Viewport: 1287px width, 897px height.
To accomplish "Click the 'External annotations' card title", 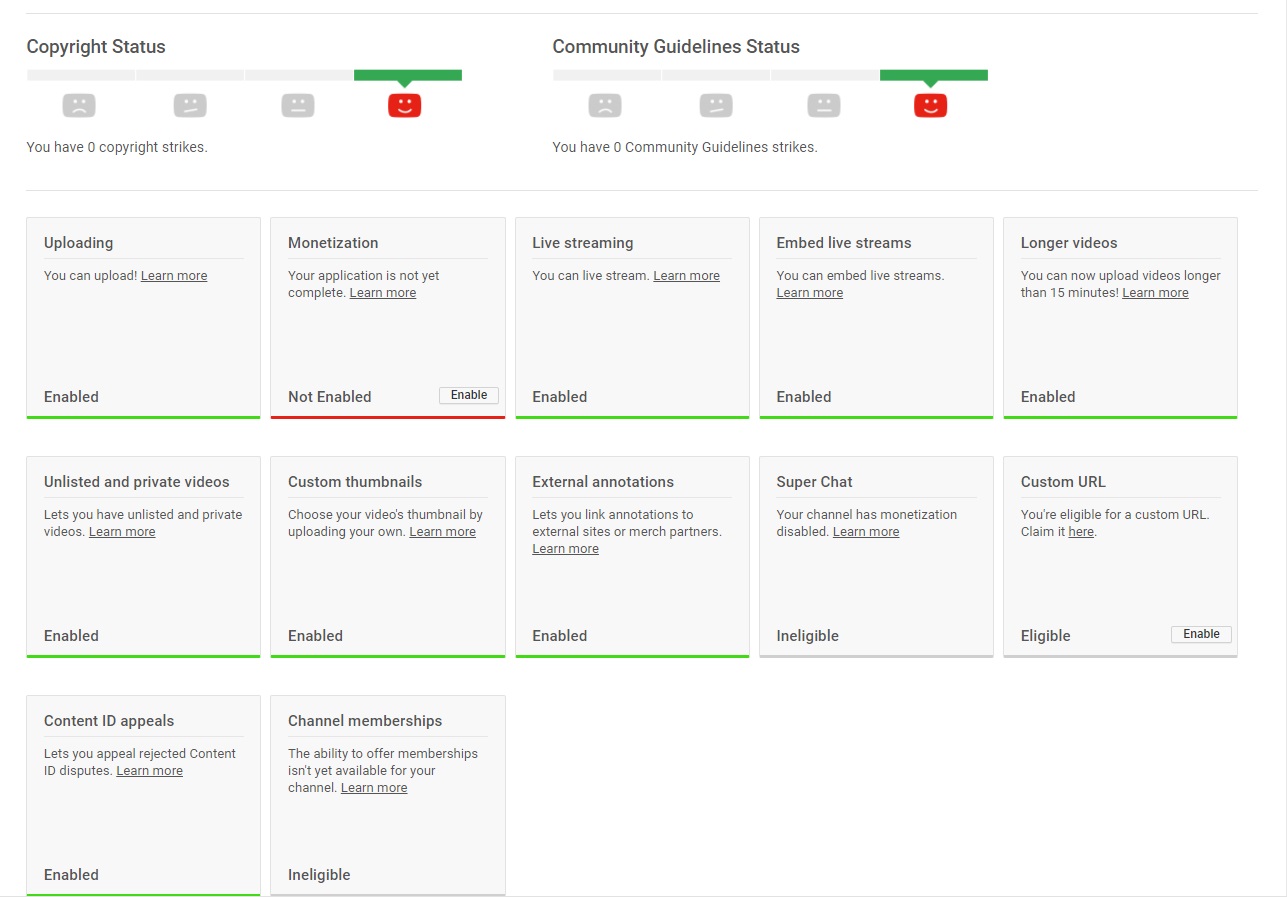I will (x=603, y=482).
